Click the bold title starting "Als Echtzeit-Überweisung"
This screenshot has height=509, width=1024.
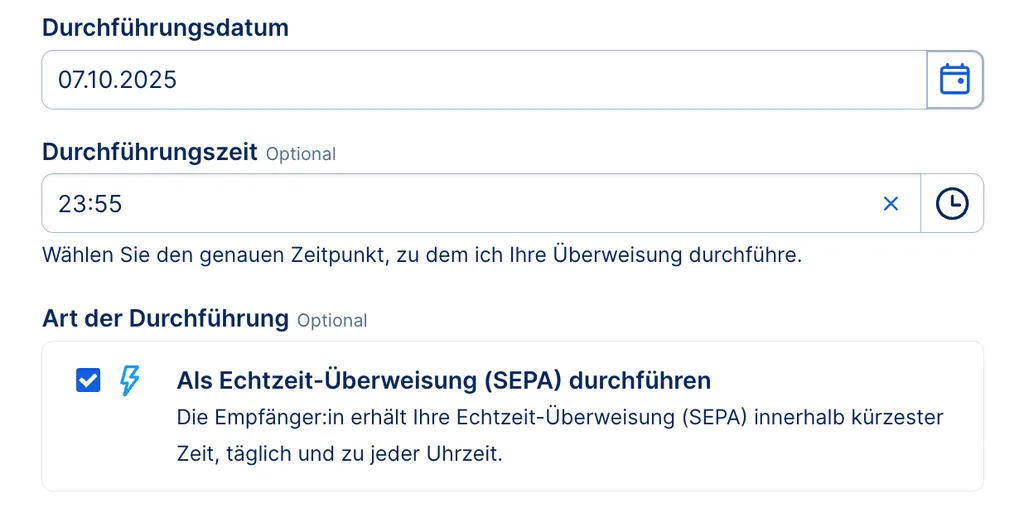[443, 380]
